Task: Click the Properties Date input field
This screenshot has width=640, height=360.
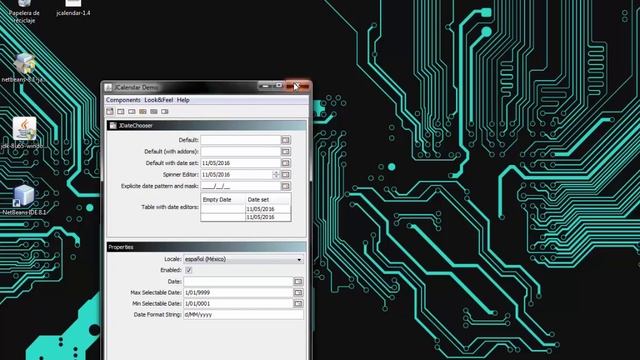Action: click(238, 281)
